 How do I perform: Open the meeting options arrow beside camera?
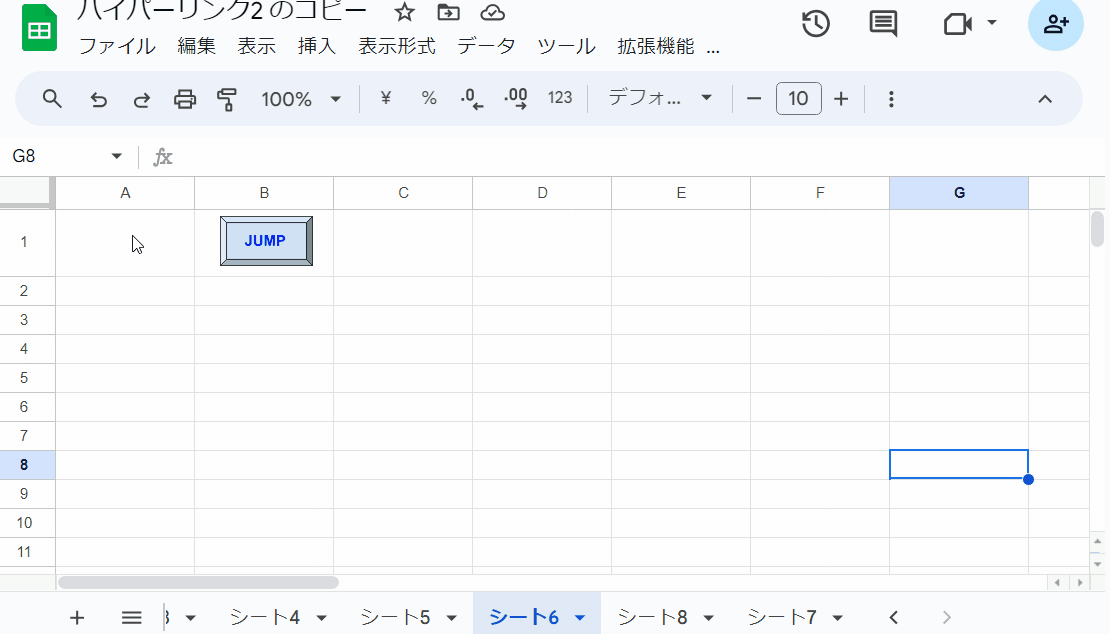pos(992,23)
